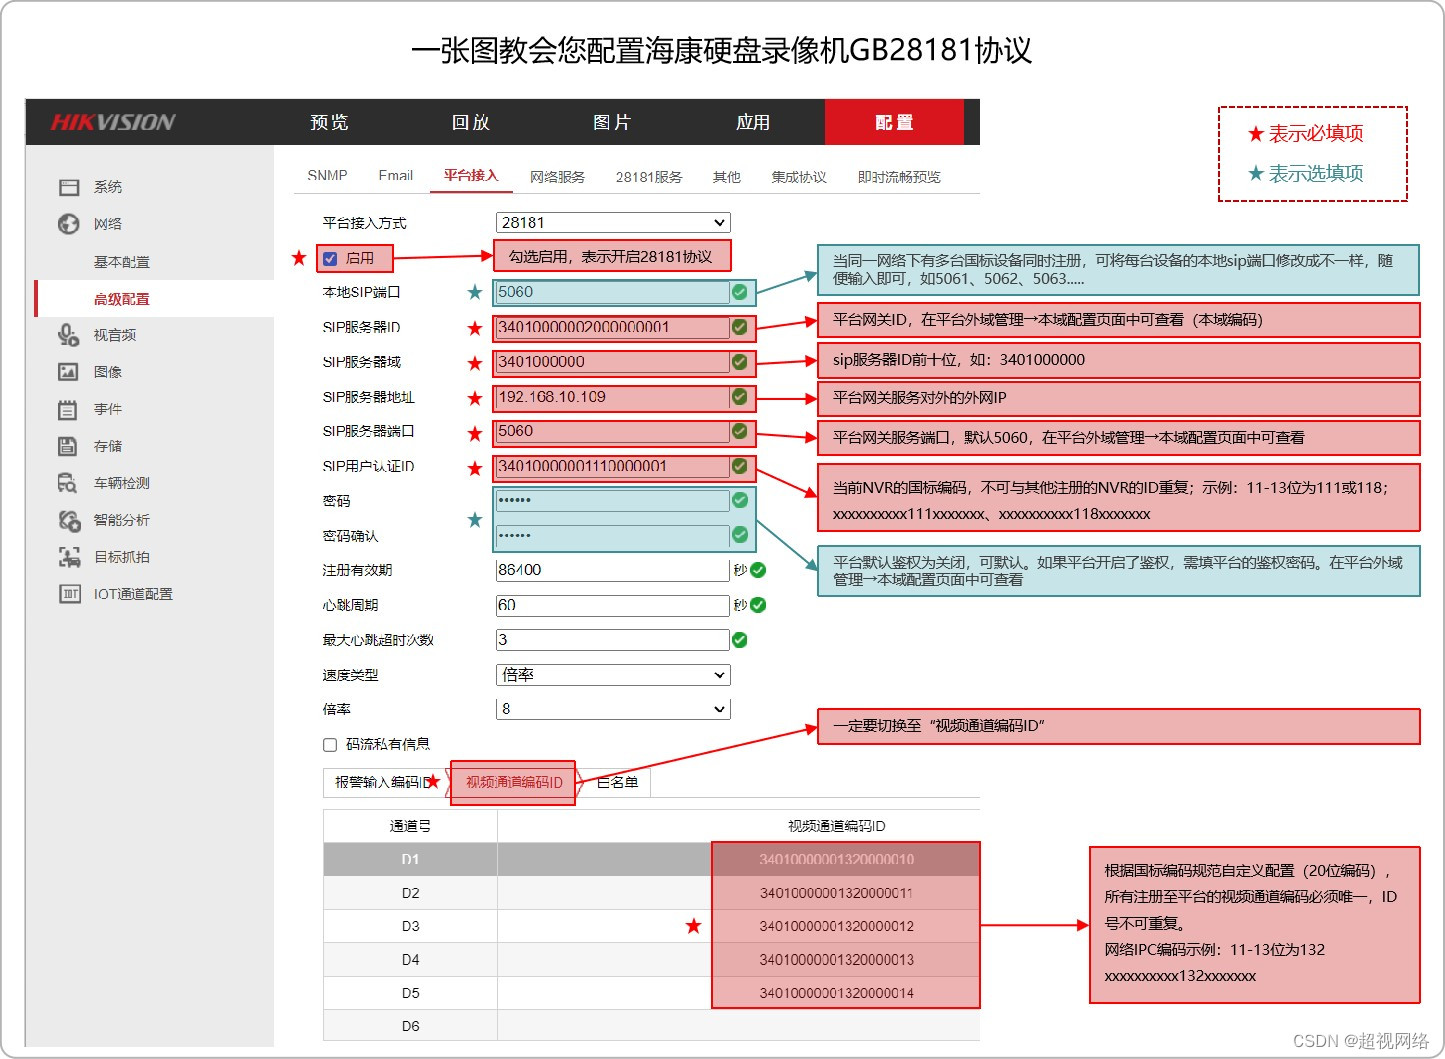Click the 网络 globe icon in sidebar
This screenshot has height=1059, width=1445.
click(x=68, y=224)
